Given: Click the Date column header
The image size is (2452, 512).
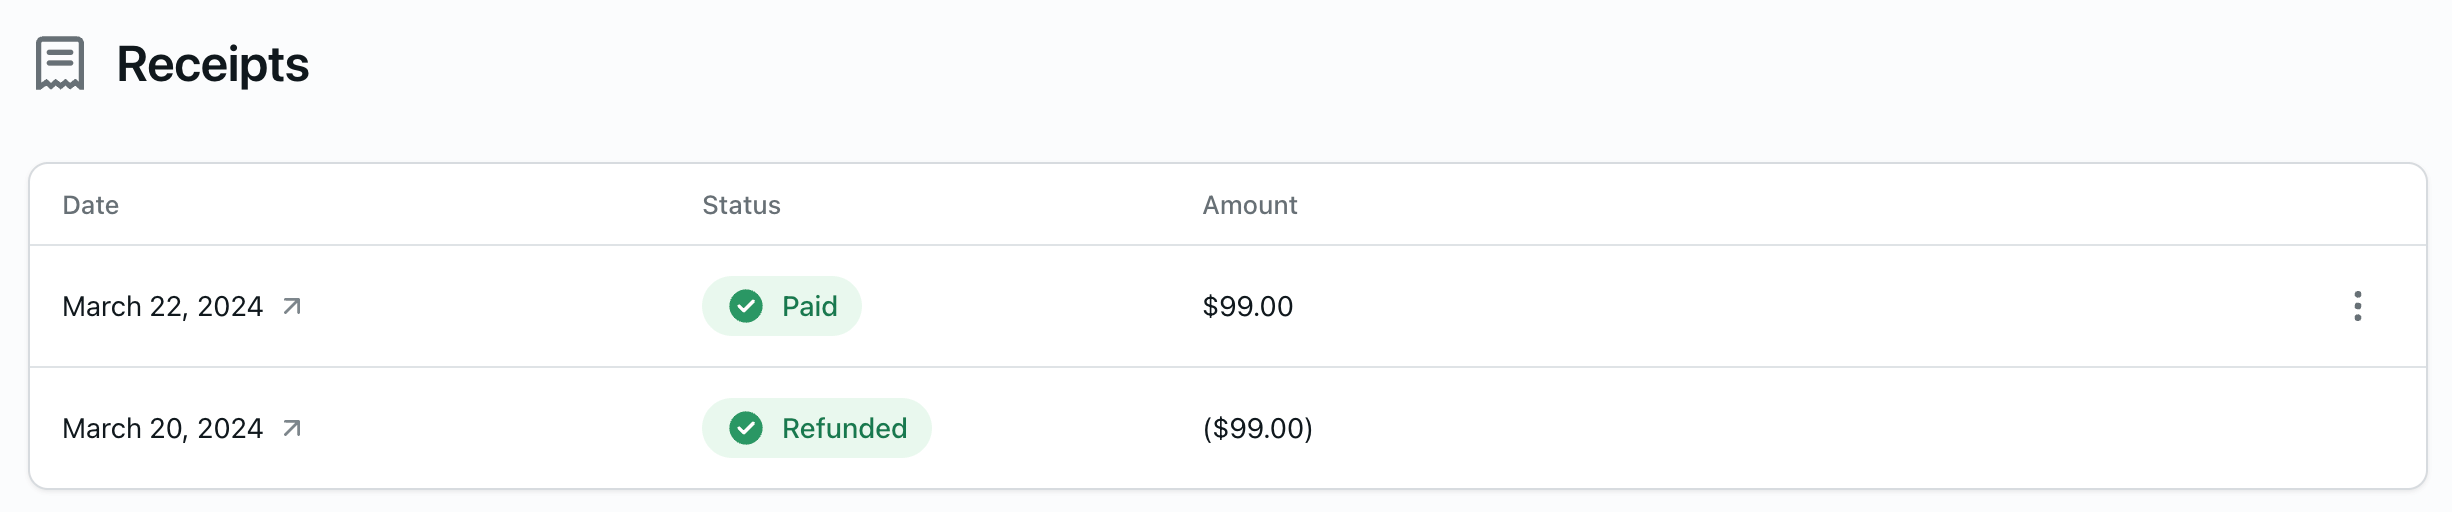Looking at the screenshot, I should (91, 205).
